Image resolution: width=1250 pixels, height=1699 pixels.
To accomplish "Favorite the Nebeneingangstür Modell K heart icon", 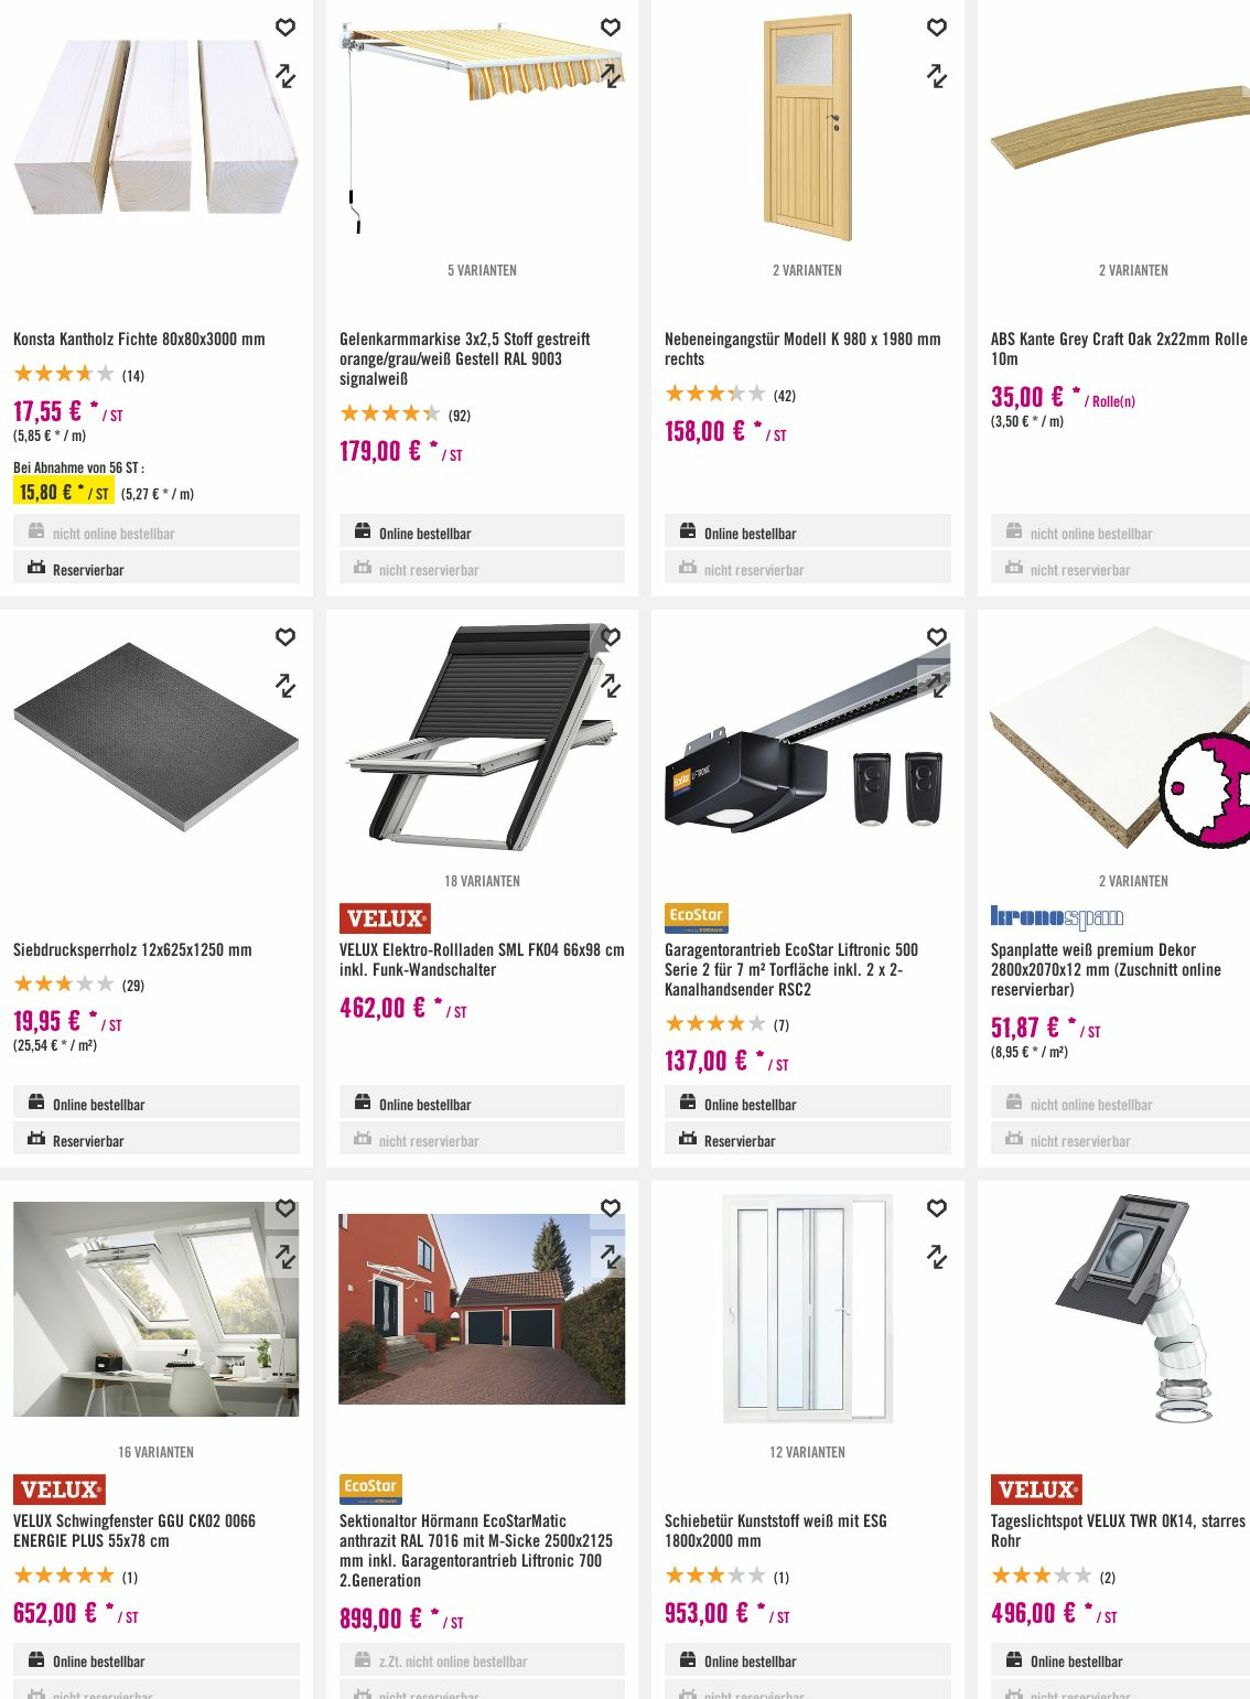I will click(937, 28).
